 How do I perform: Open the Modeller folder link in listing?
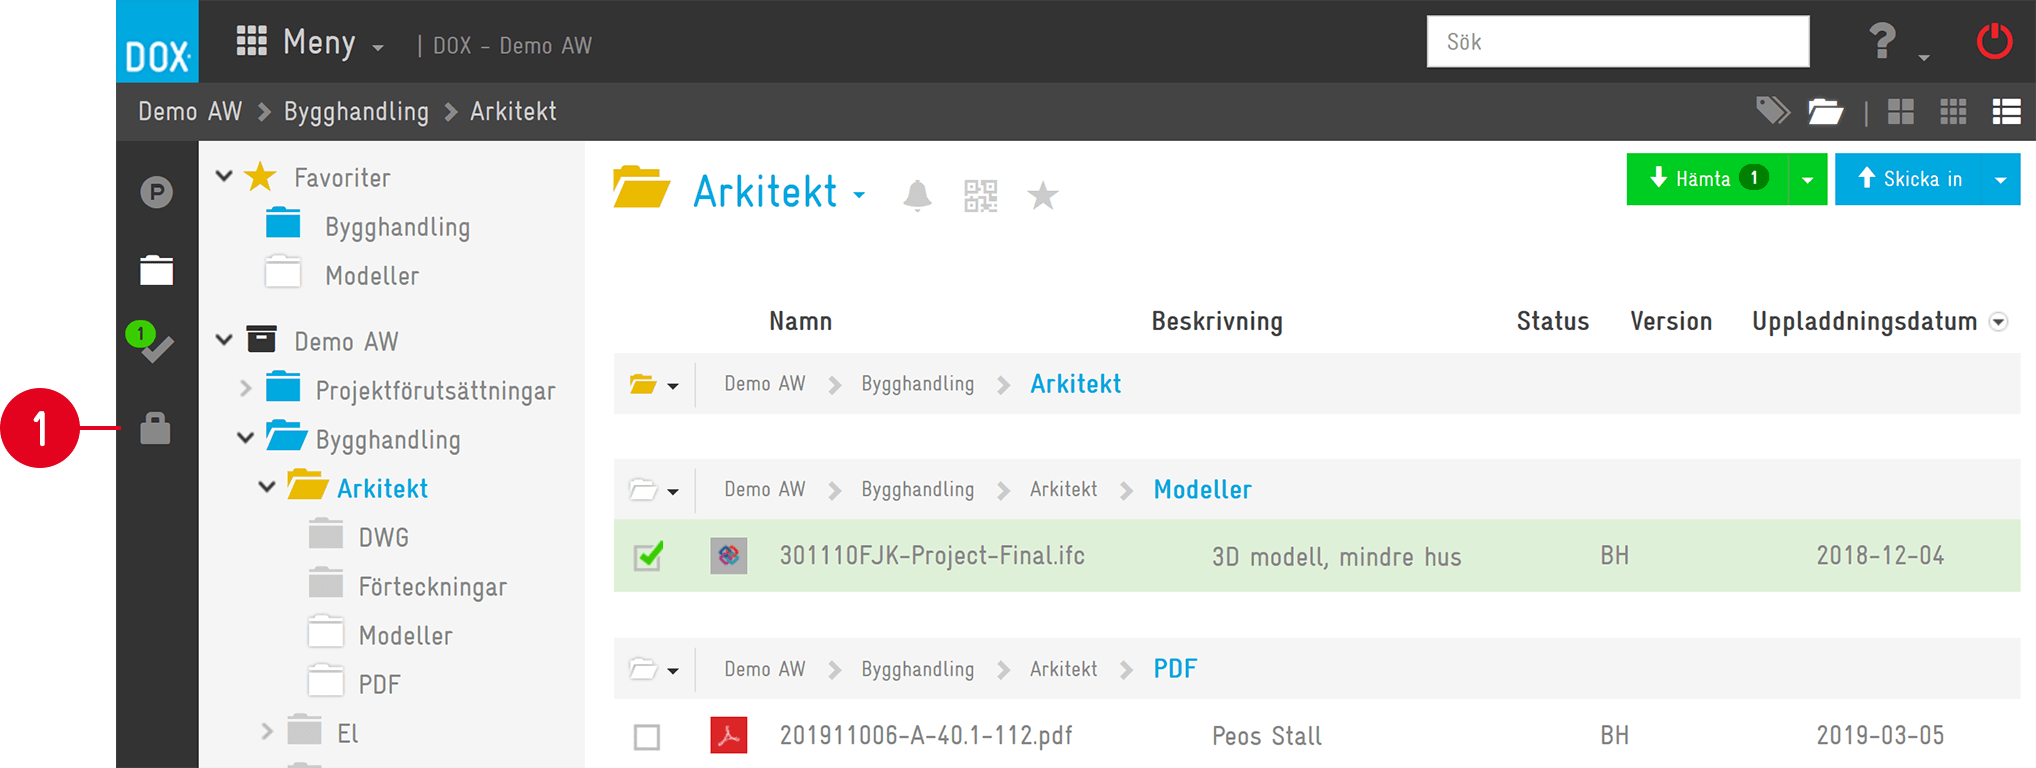pos(1202,489)
